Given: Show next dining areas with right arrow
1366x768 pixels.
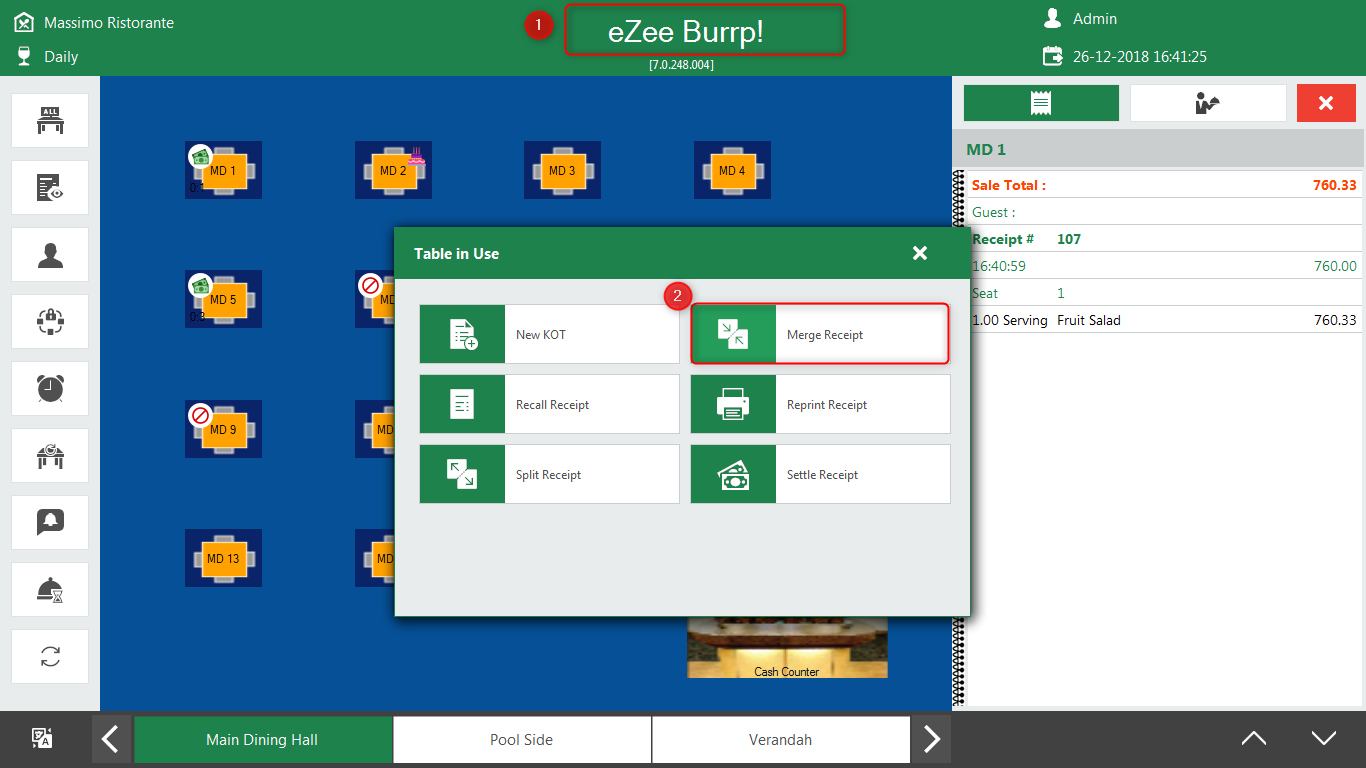Looking at the screenshot, I should point(931,740).
